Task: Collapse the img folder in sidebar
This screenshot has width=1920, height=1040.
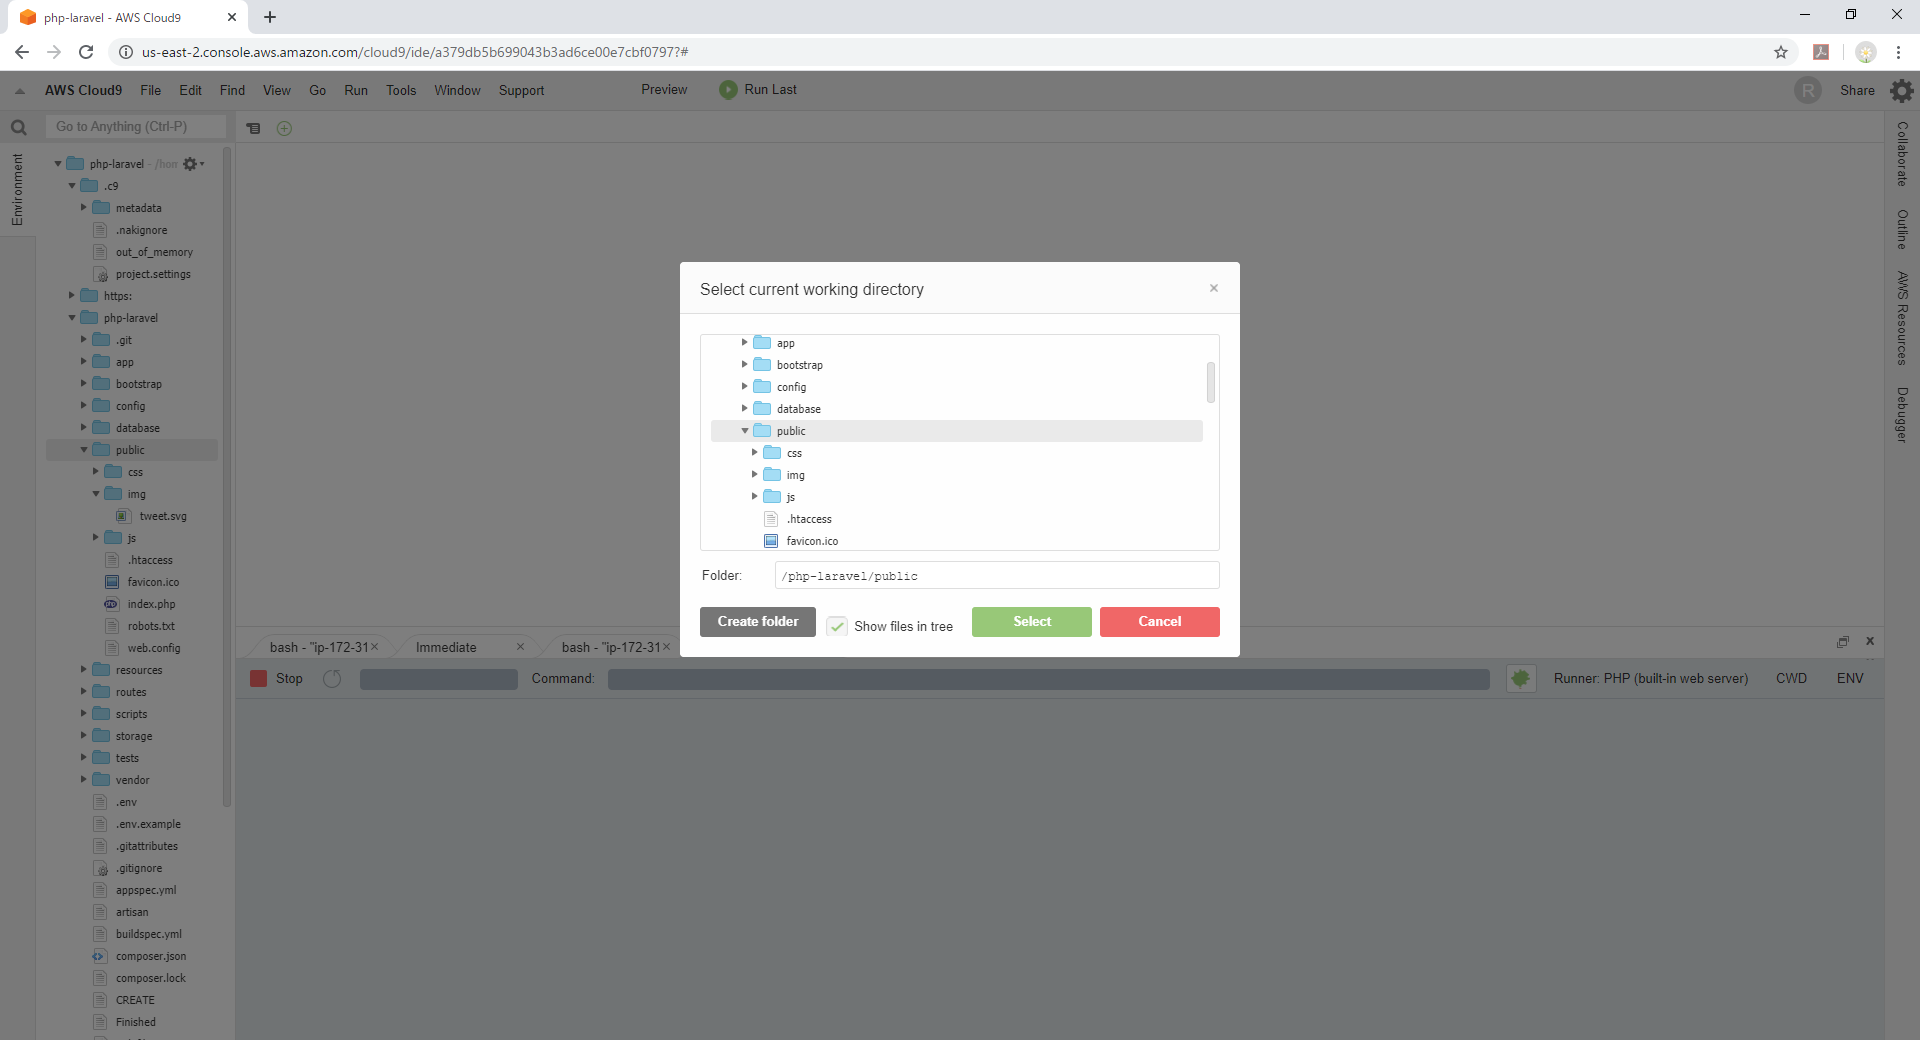Action: point(96,494)
